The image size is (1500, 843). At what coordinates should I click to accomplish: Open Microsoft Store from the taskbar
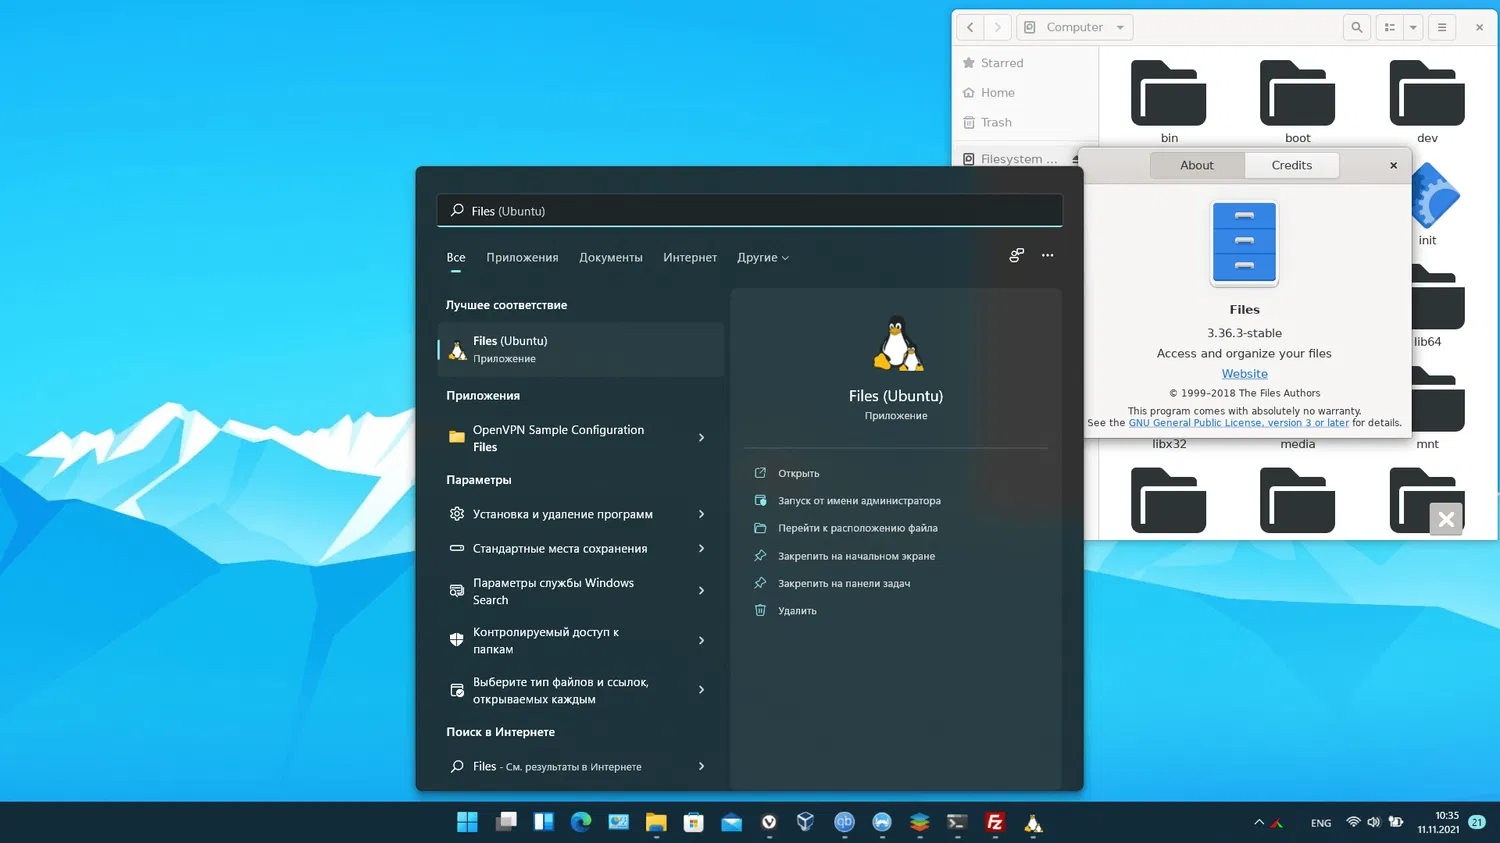(694, 822)
